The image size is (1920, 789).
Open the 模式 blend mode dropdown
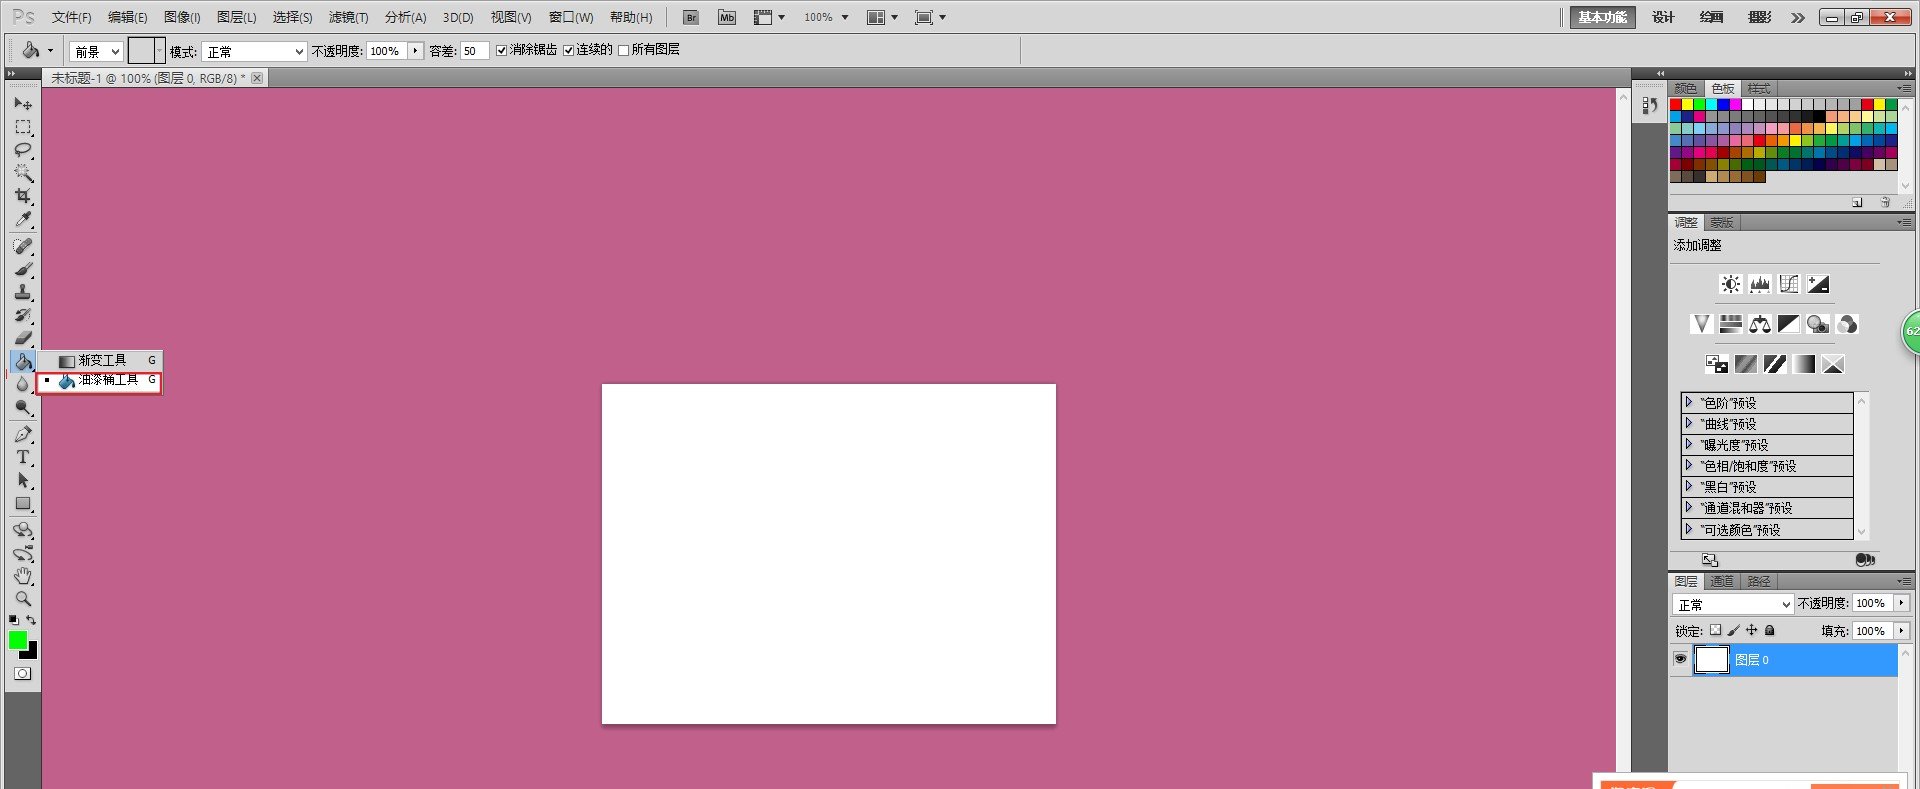[254, 52]
